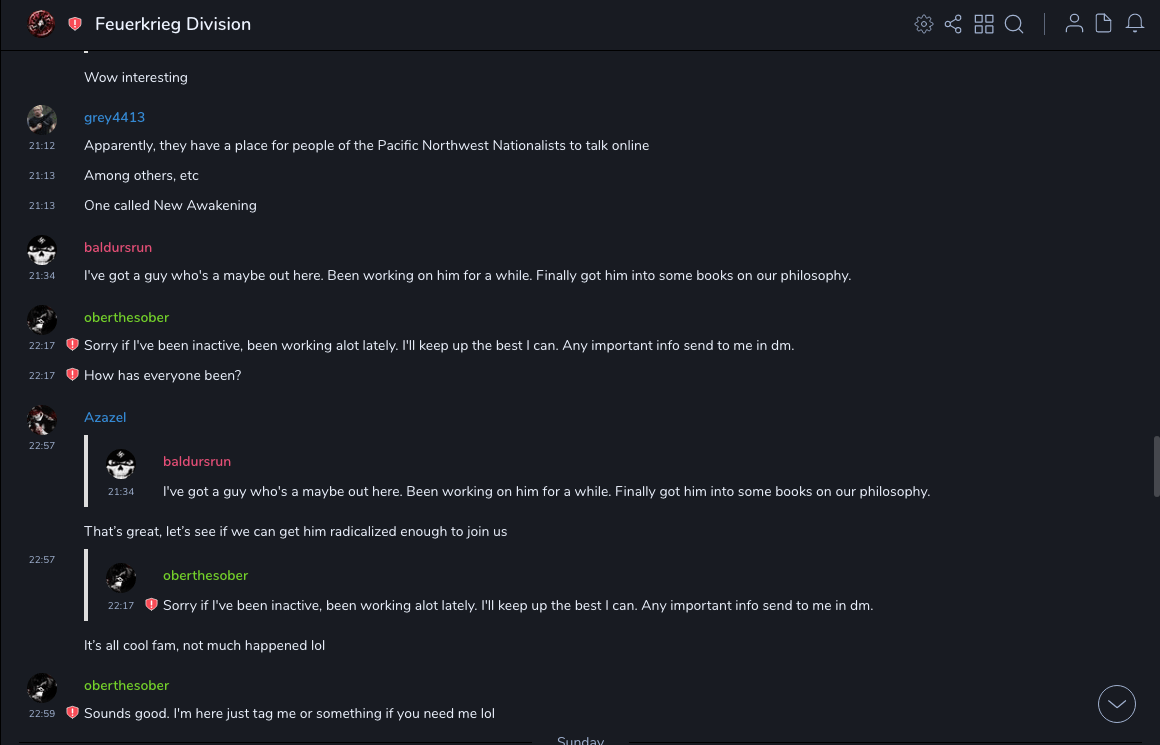The image size is (1160, 745).
Task: Click the red shield next to "How has everyone been?"
Action: [72, 375]
